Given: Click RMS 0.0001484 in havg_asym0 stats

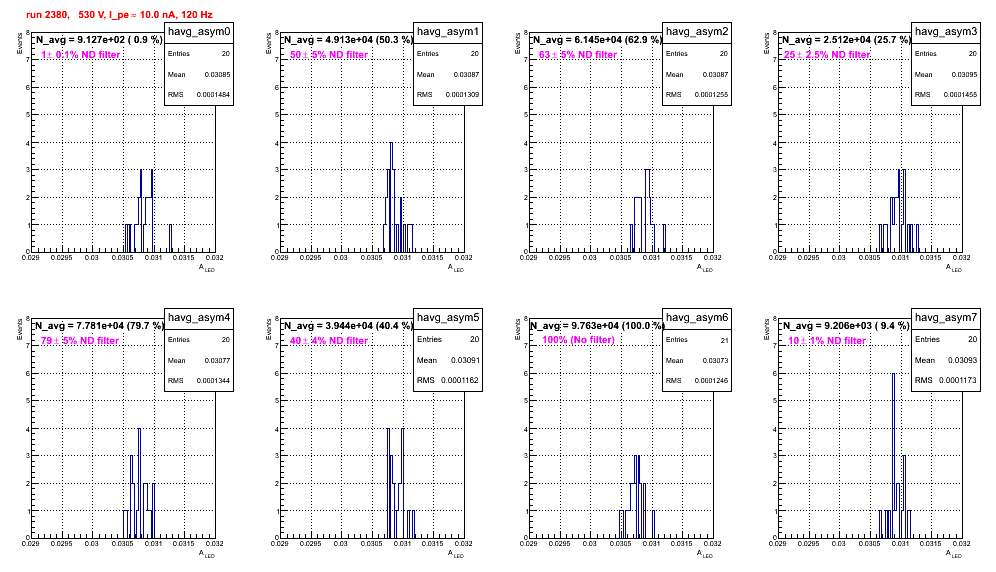Looking at the screenshot, I should tap(199, 95).
